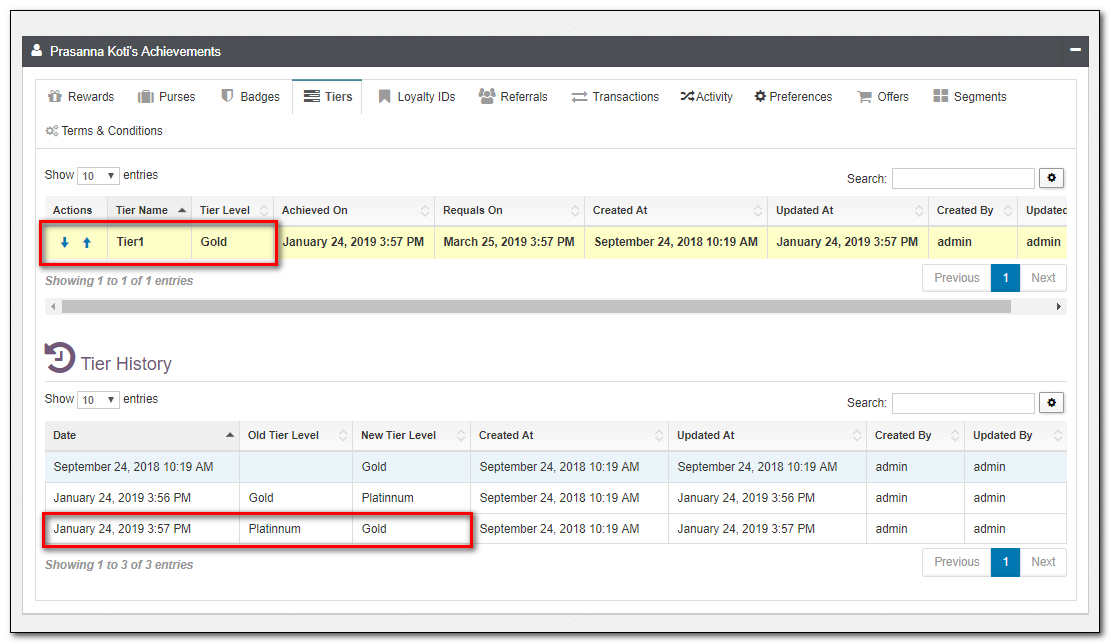Click Next in Tiers table pagination
This screenshot has height=644, width=1111.
[x=1043, y=278]
